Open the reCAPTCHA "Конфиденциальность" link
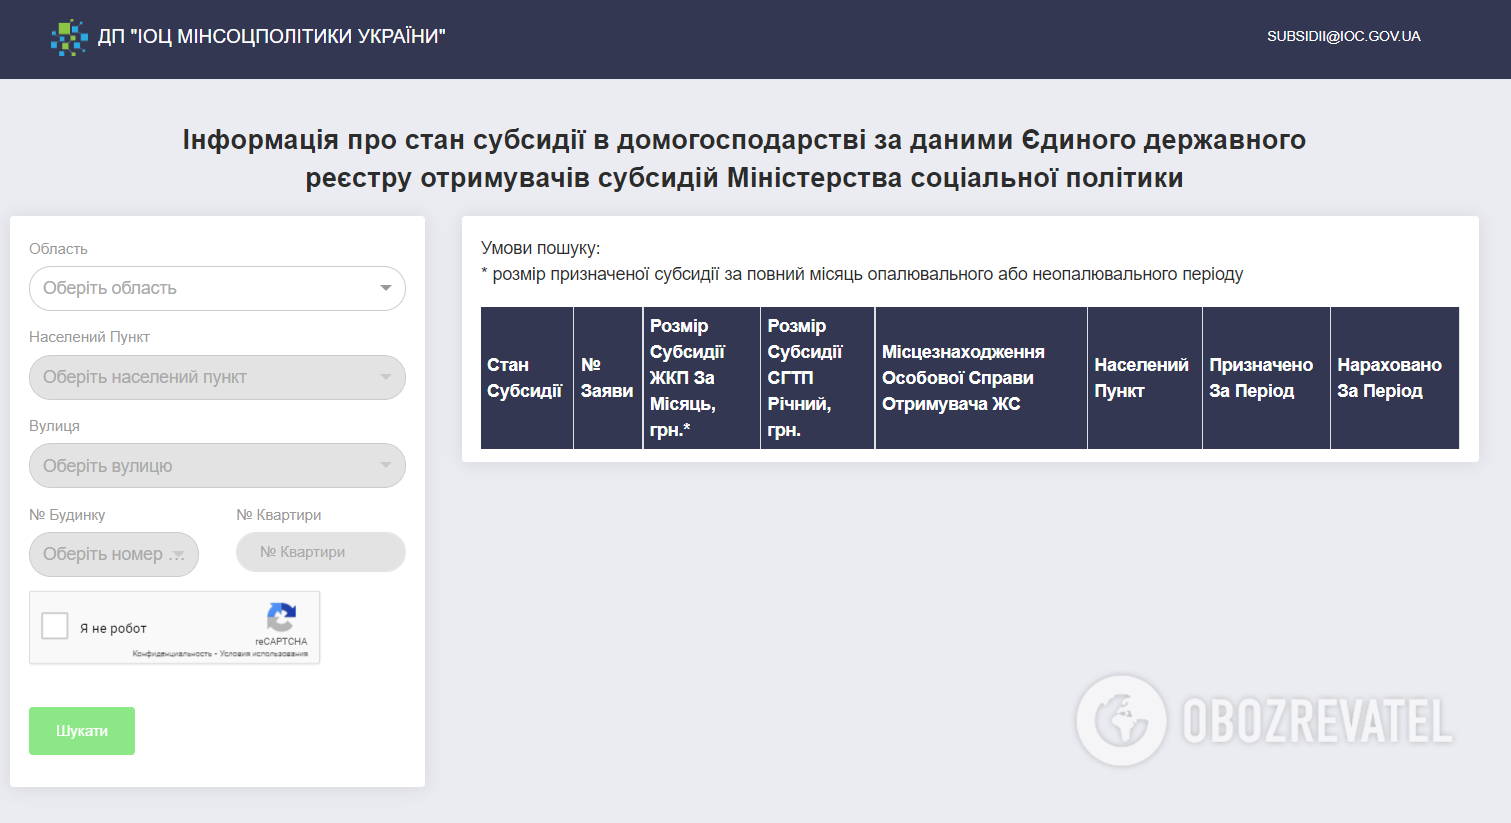 tap(172, 654)
